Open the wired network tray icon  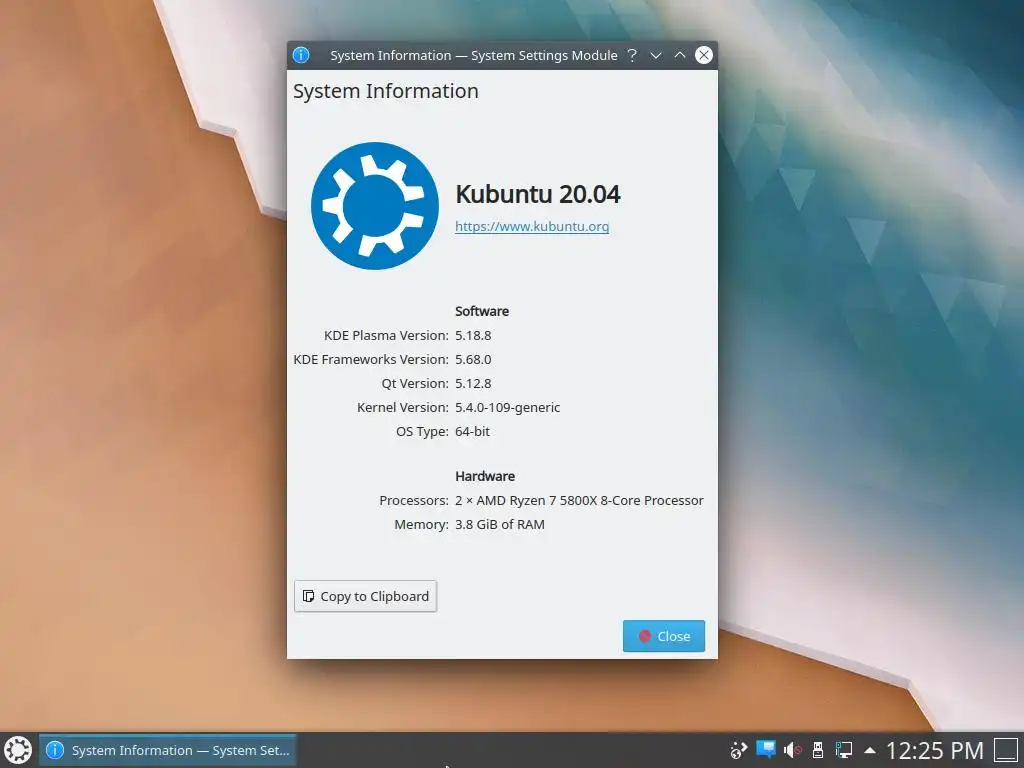coord(844,750)
